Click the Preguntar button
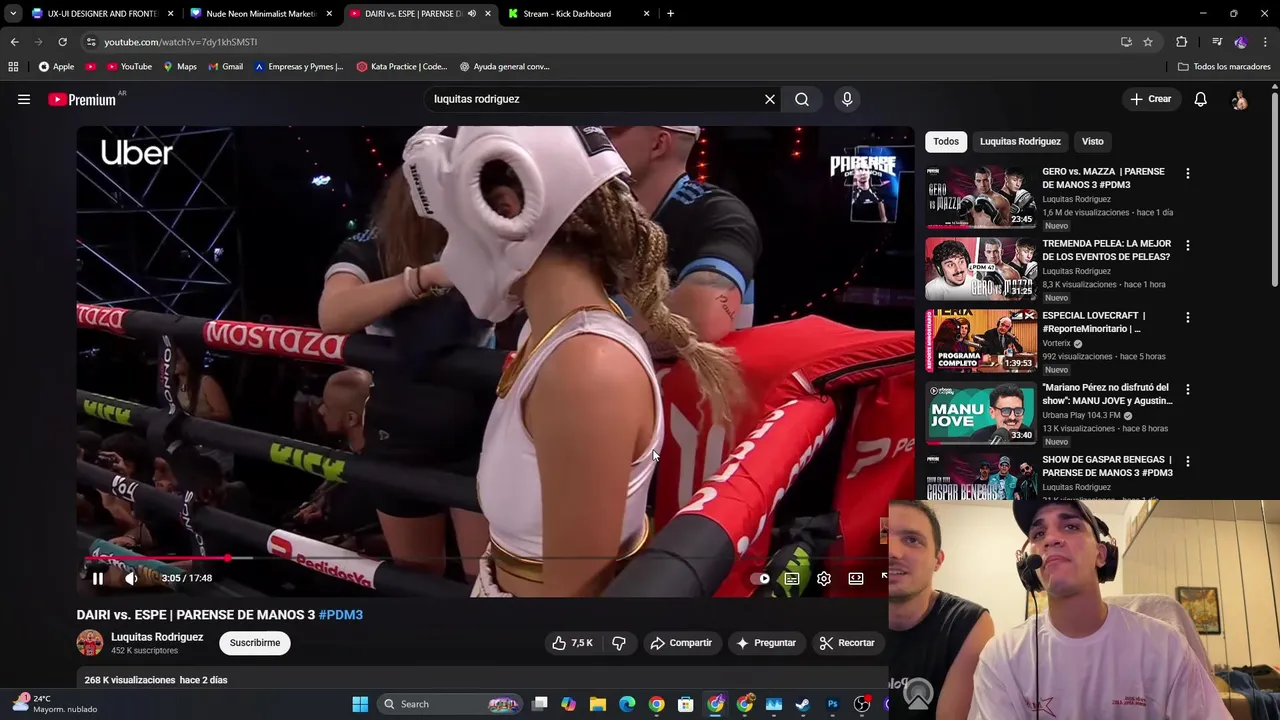 (x=766, y=643)
